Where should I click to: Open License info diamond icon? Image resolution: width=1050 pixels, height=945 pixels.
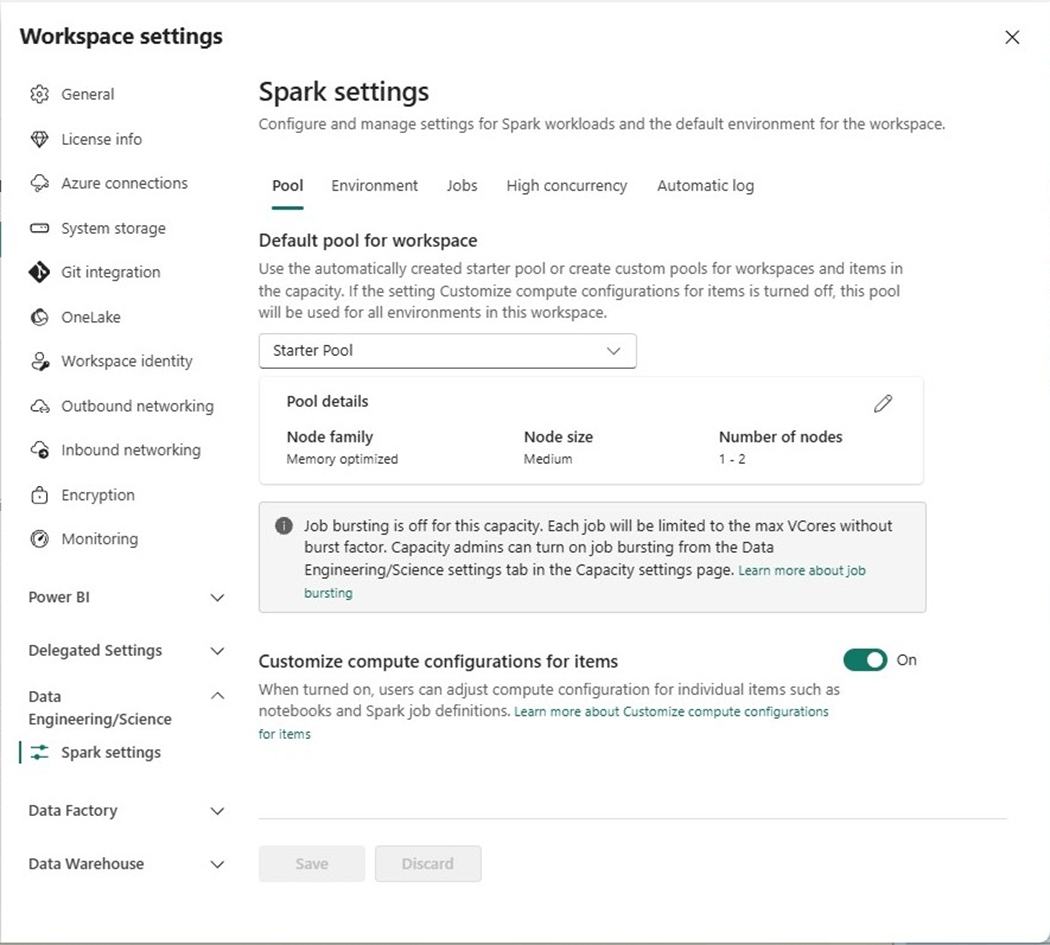point(40,139)
